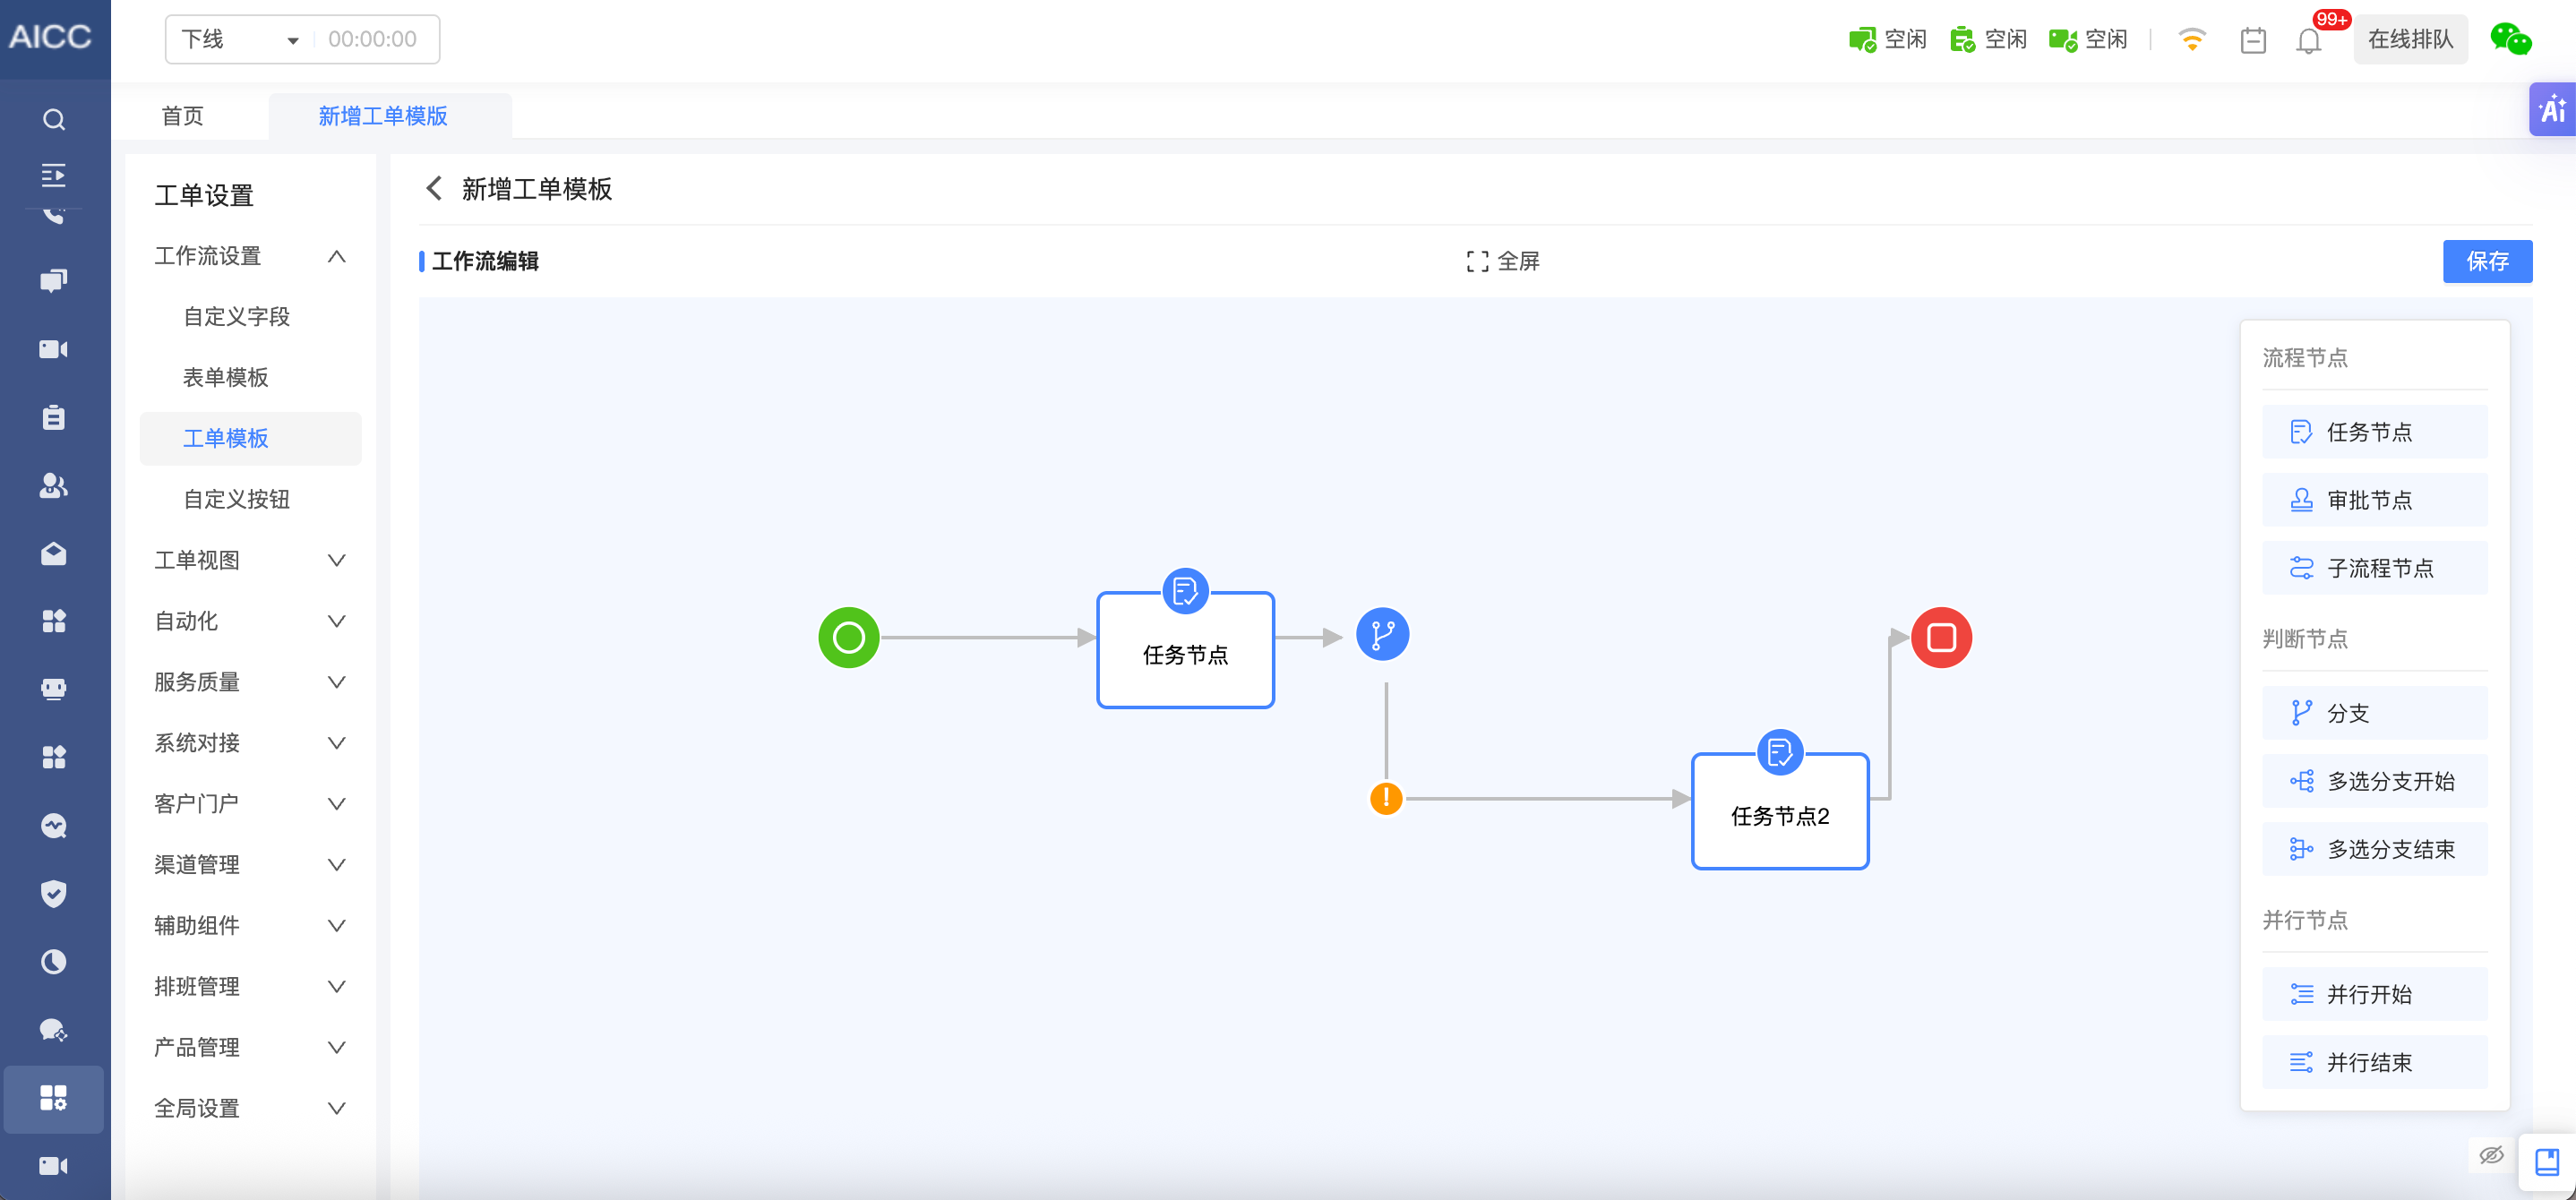Toggle the crossed-eye visibility icon
Image resolution: width=2576 pixels, height=1200 pixels.
2490,1155
